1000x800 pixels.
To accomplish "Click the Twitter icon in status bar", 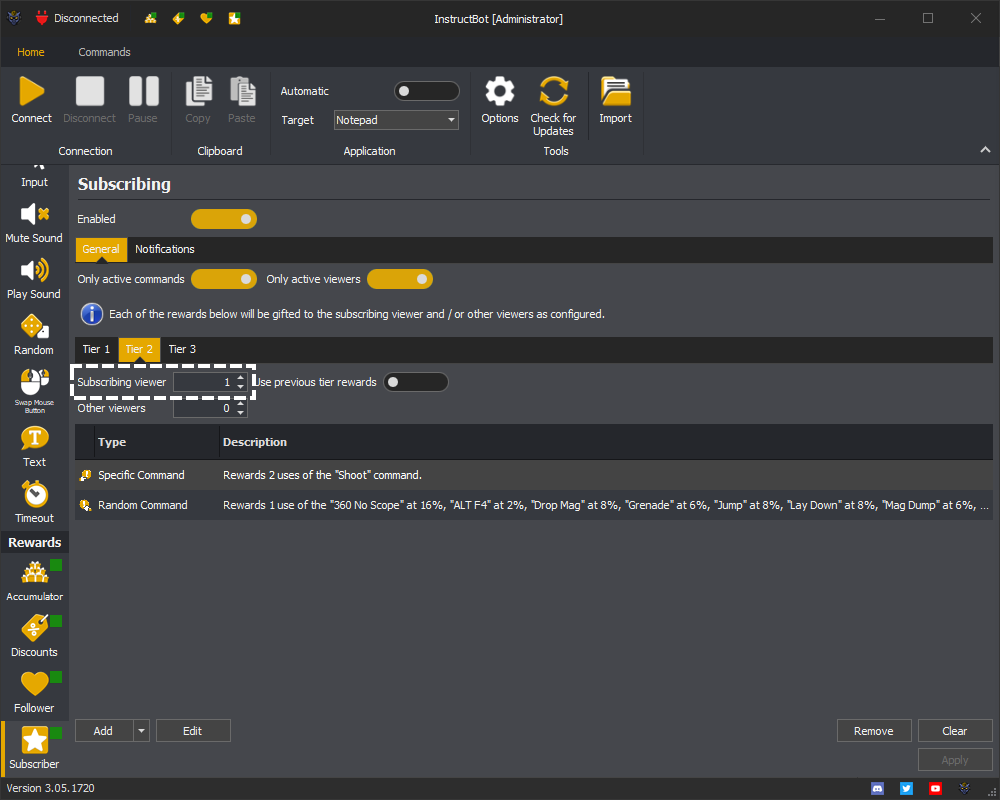I will coord(906,789).
